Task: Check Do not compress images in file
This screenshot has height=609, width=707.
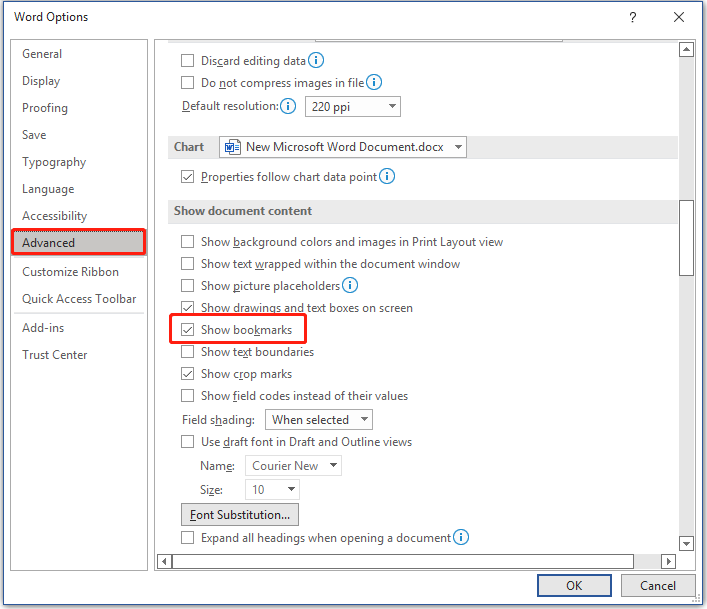Action: click(188, 82)
